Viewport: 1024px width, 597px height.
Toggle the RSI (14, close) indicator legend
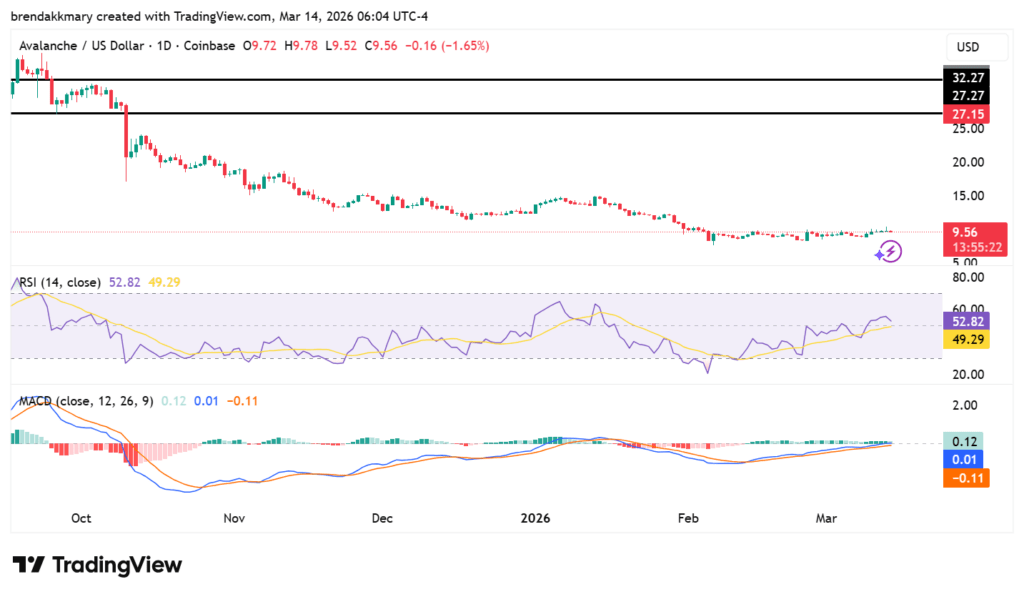(60, 283)
